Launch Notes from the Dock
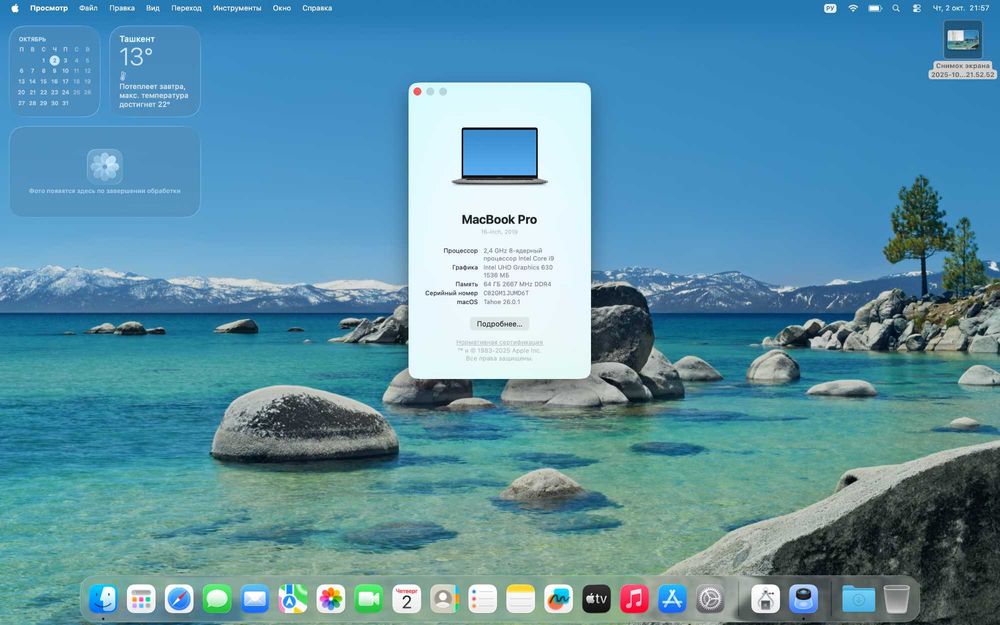 [x=520, y=599]
